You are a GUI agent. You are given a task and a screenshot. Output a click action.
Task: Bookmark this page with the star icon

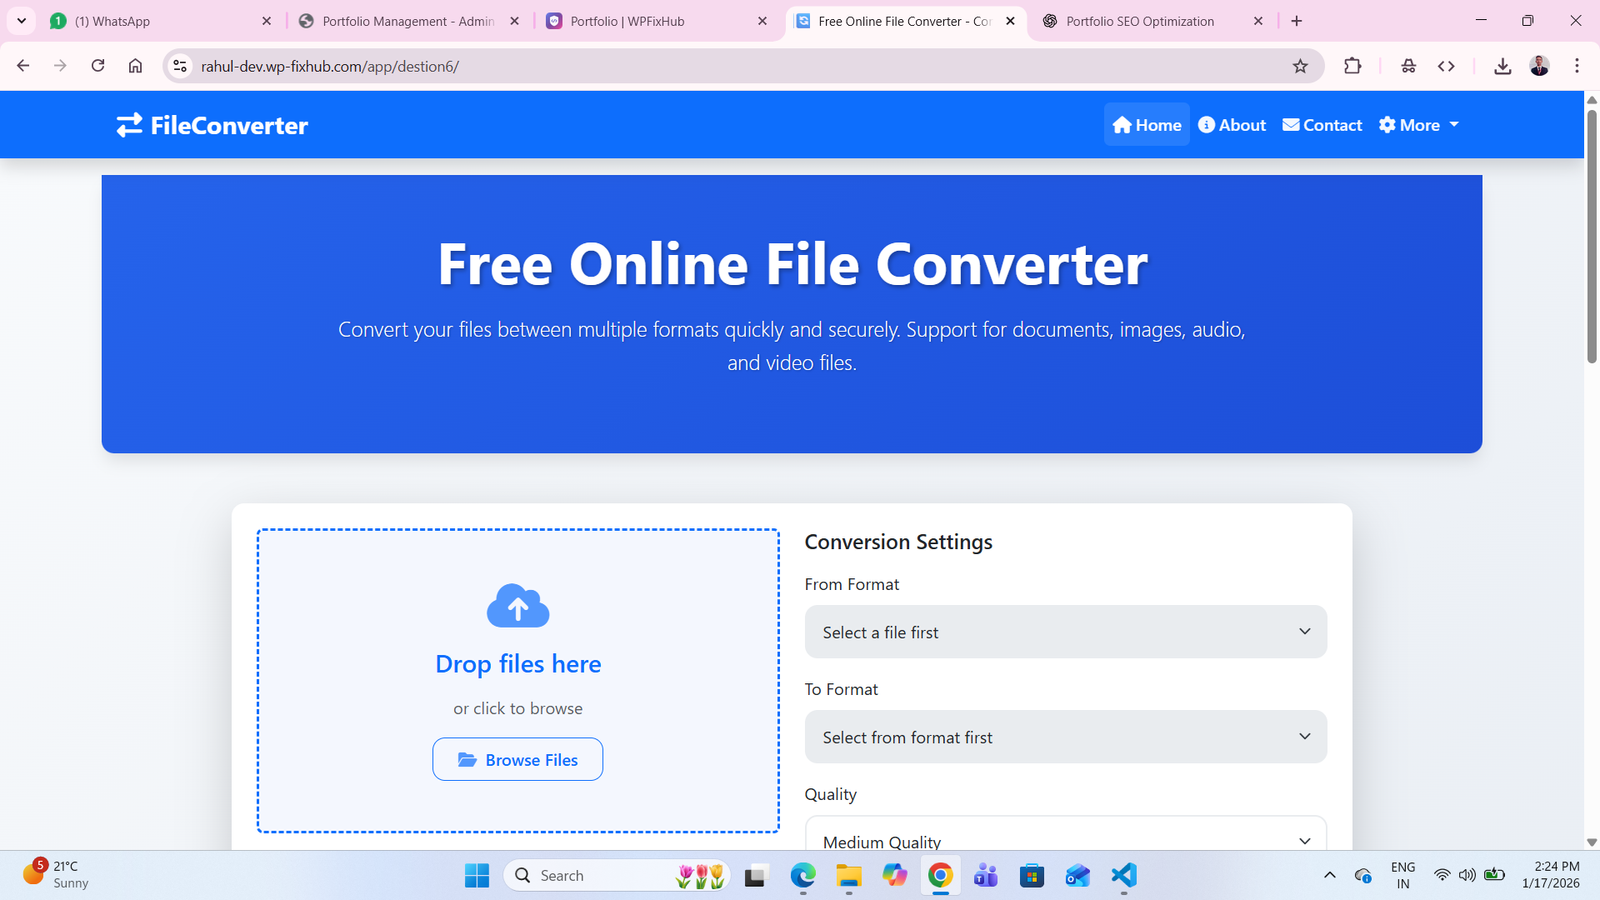coord(1300,66)
